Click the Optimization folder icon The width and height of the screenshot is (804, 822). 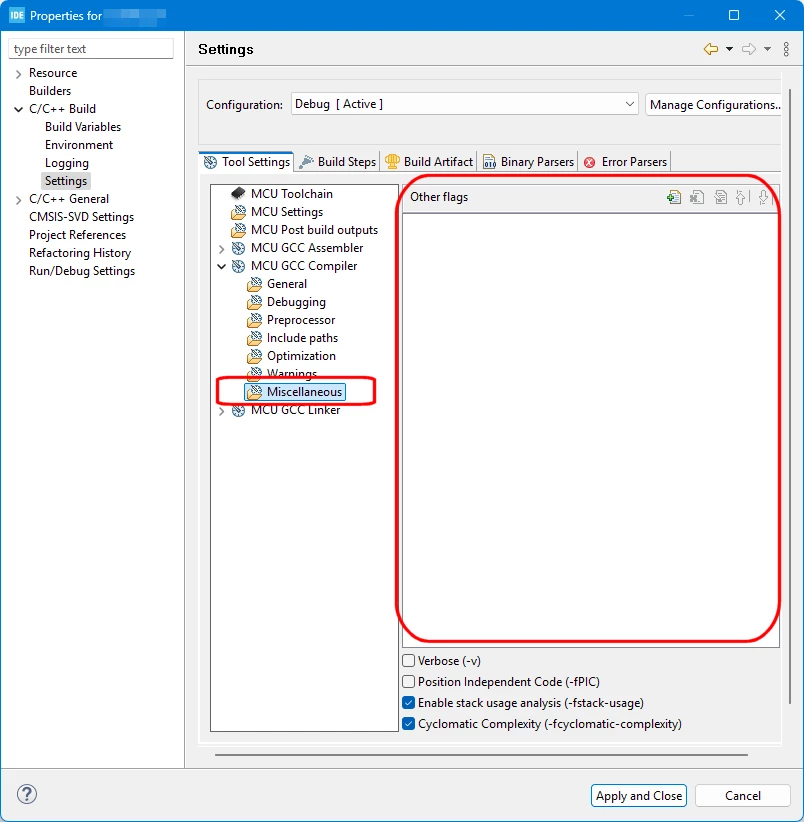point(254,356)
